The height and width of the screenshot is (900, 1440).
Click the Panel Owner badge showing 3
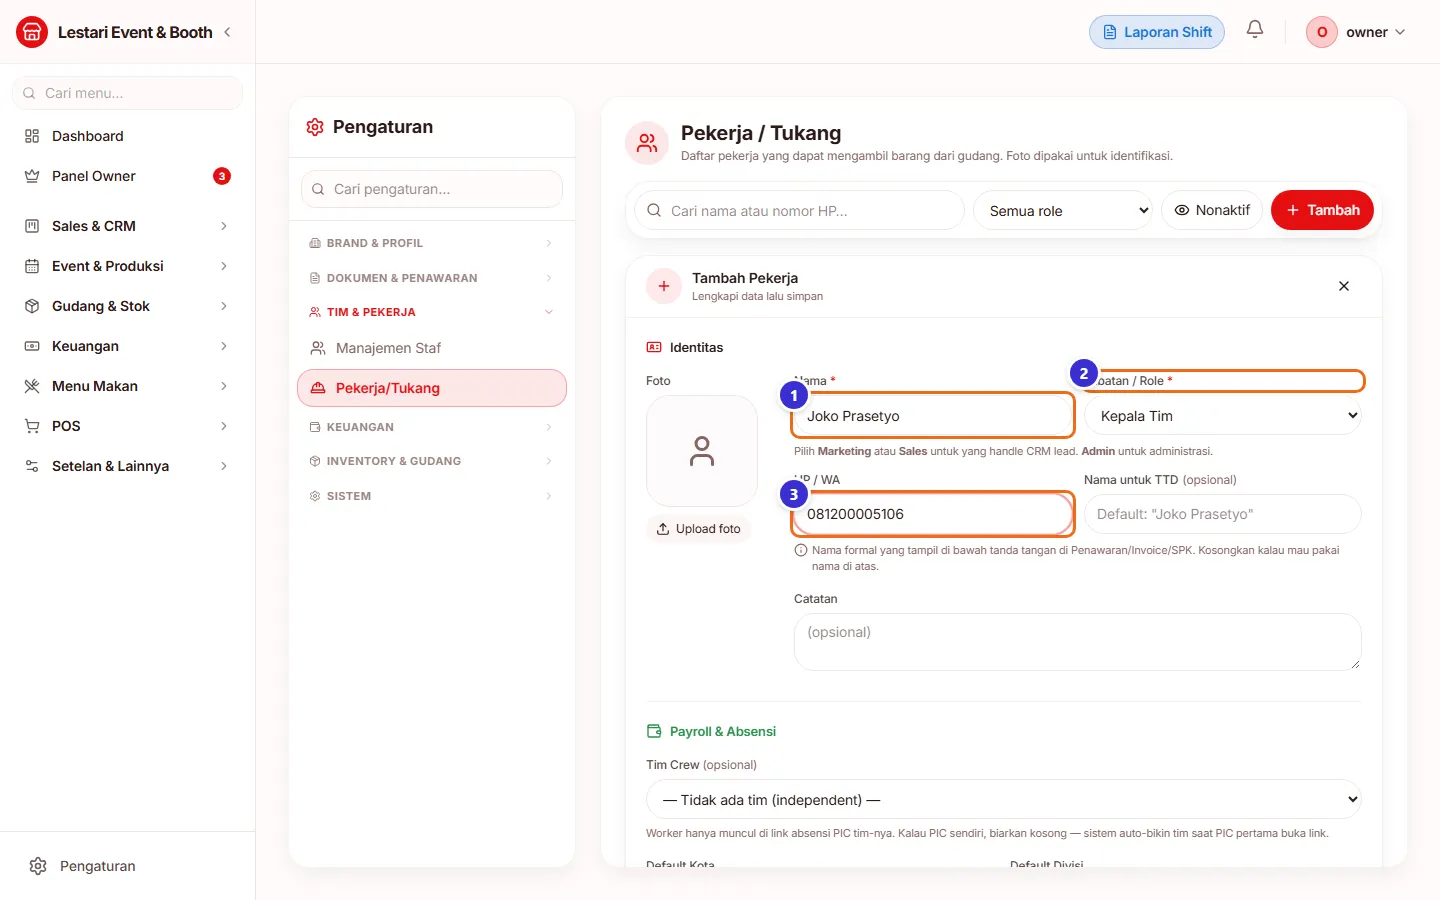point(222,176)
